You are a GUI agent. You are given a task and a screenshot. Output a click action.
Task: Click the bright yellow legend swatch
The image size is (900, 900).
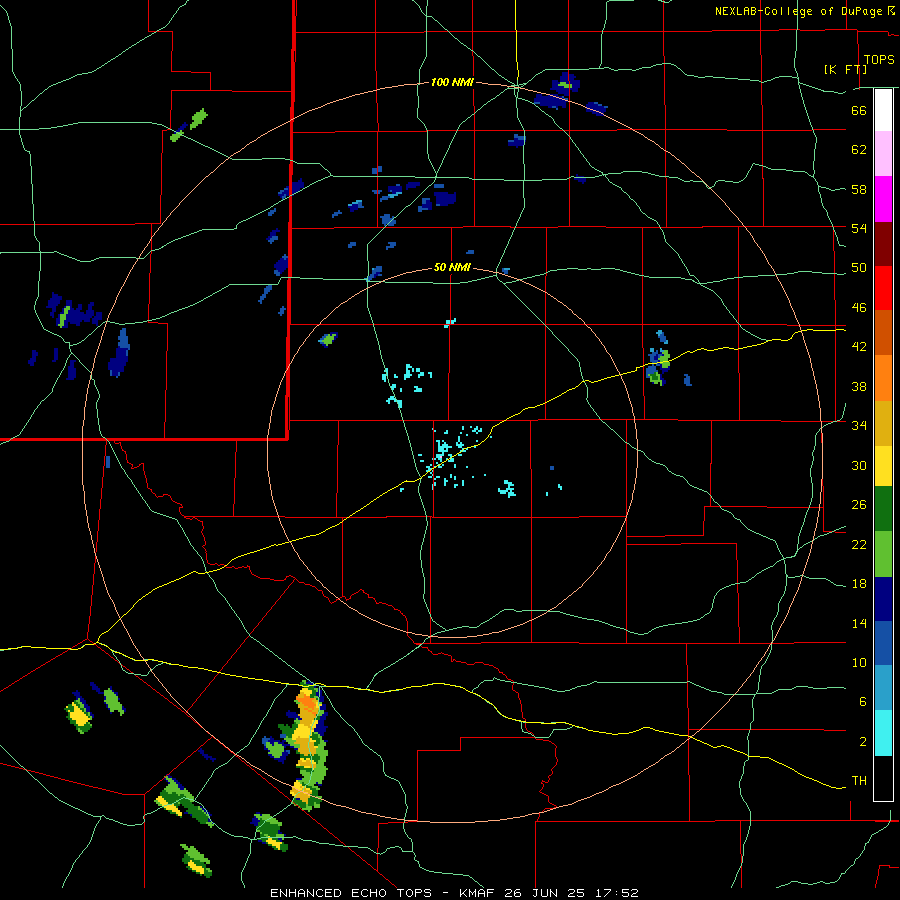coord(883,466)
